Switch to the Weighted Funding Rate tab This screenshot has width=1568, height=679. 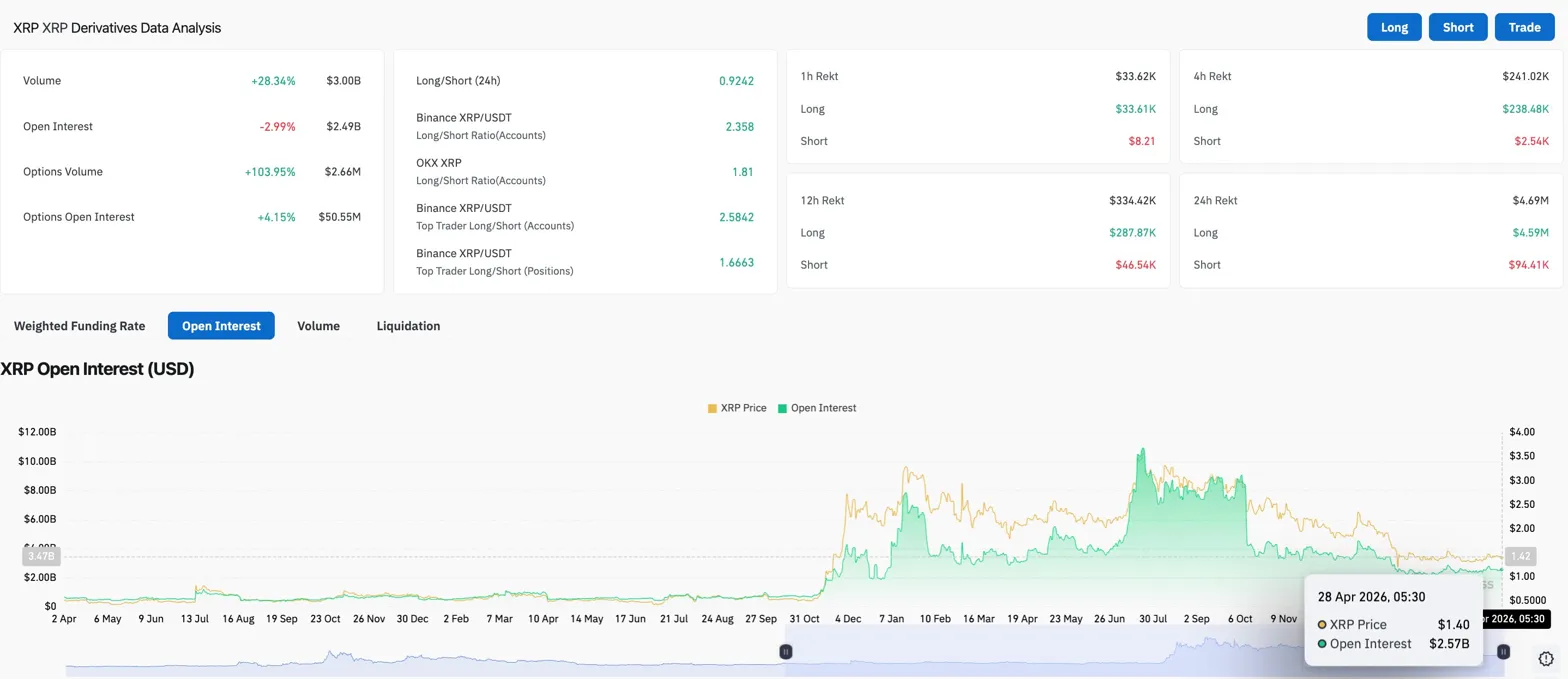pyautogui.click(x=79, y=326)
